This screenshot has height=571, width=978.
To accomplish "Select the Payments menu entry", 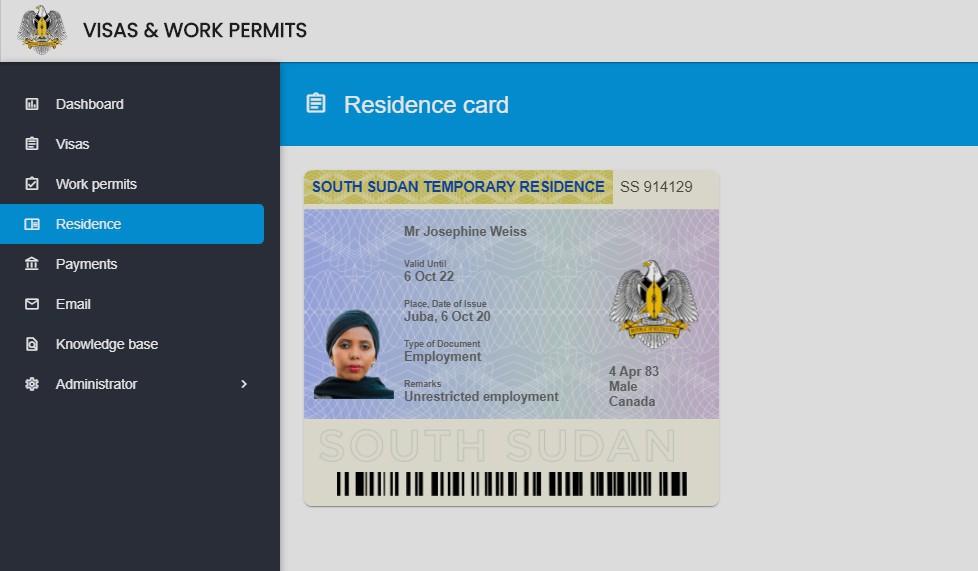I will pos(132,264).
